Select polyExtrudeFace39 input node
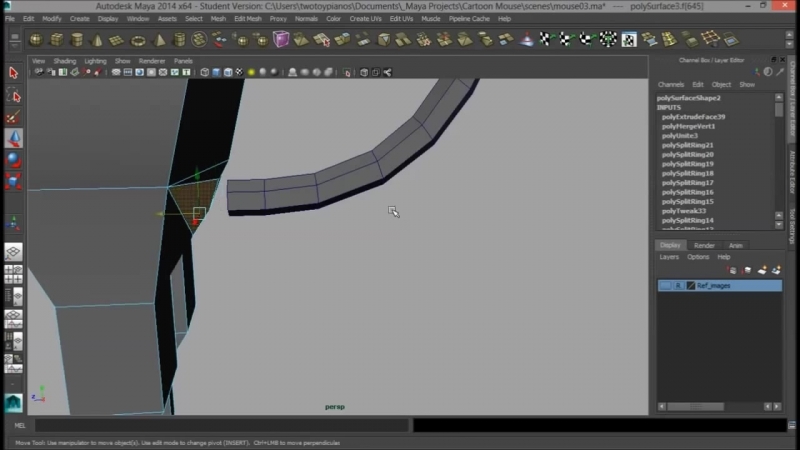 693,117
